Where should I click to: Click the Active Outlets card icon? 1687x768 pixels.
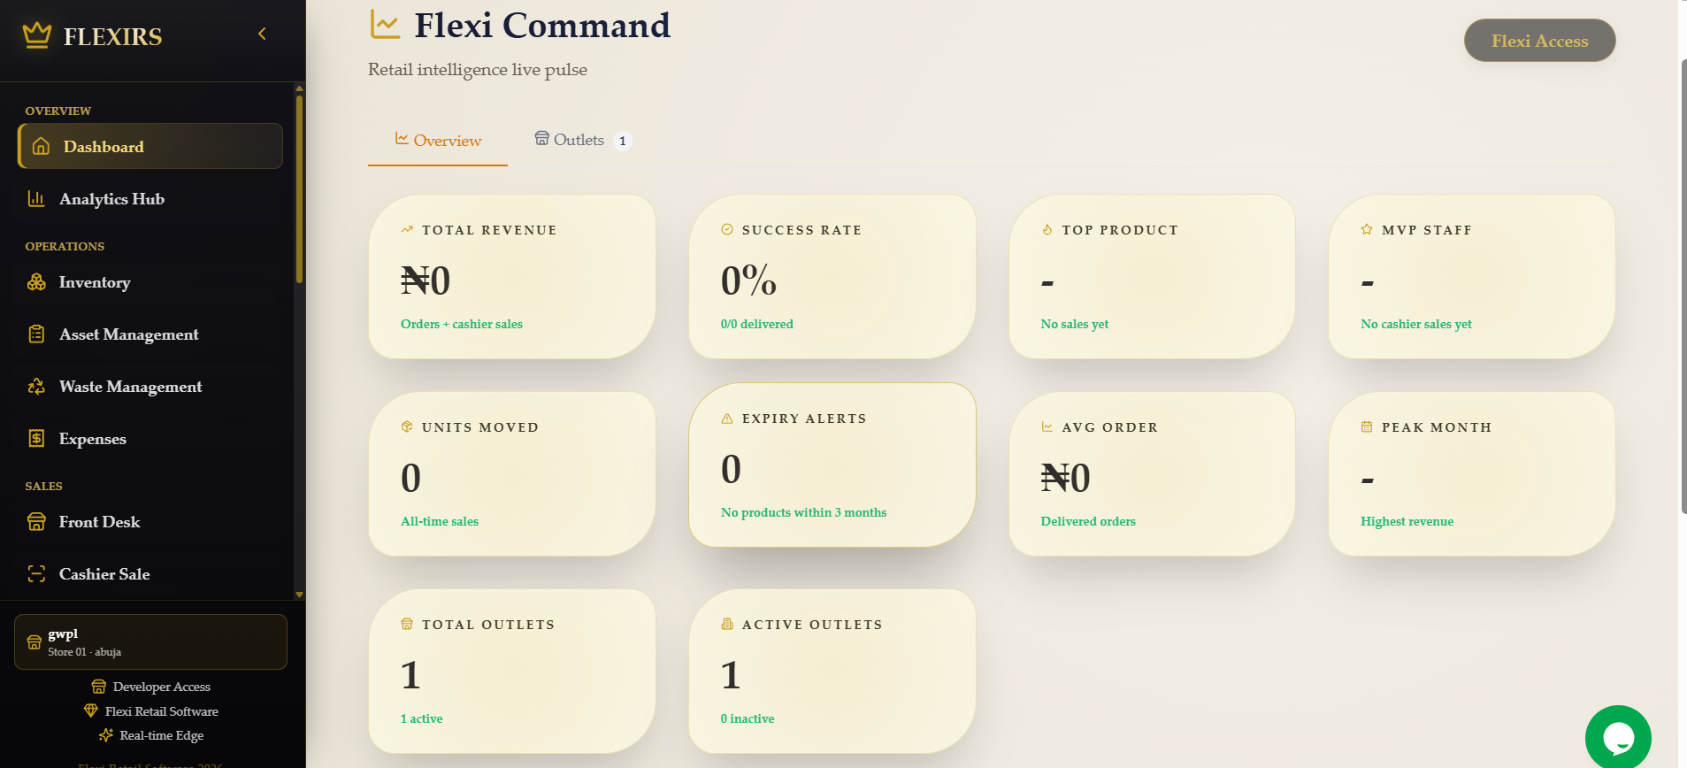(727, 624)
